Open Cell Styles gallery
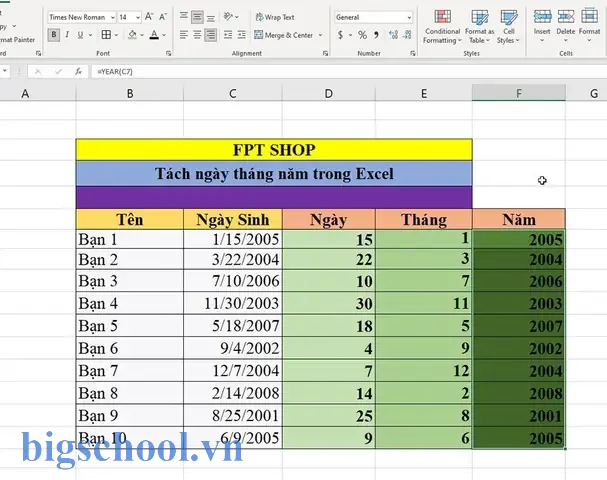The image size is (607, 480). (508, 26)
